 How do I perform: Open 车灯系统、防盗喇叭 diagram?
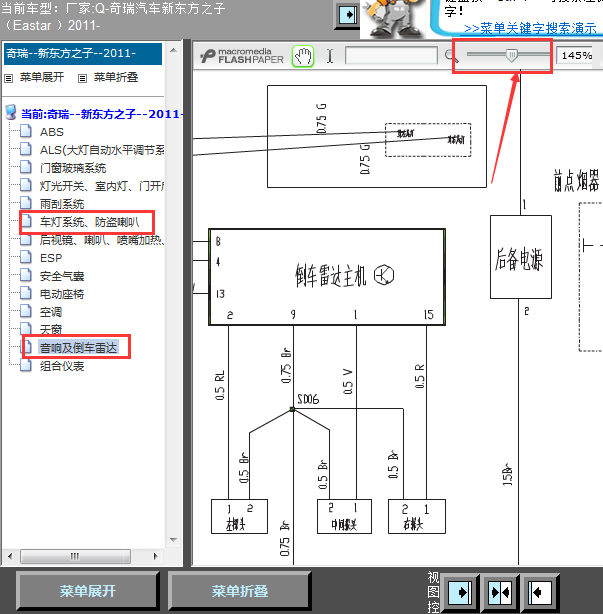pyautogui.click(x=89, y=222)
